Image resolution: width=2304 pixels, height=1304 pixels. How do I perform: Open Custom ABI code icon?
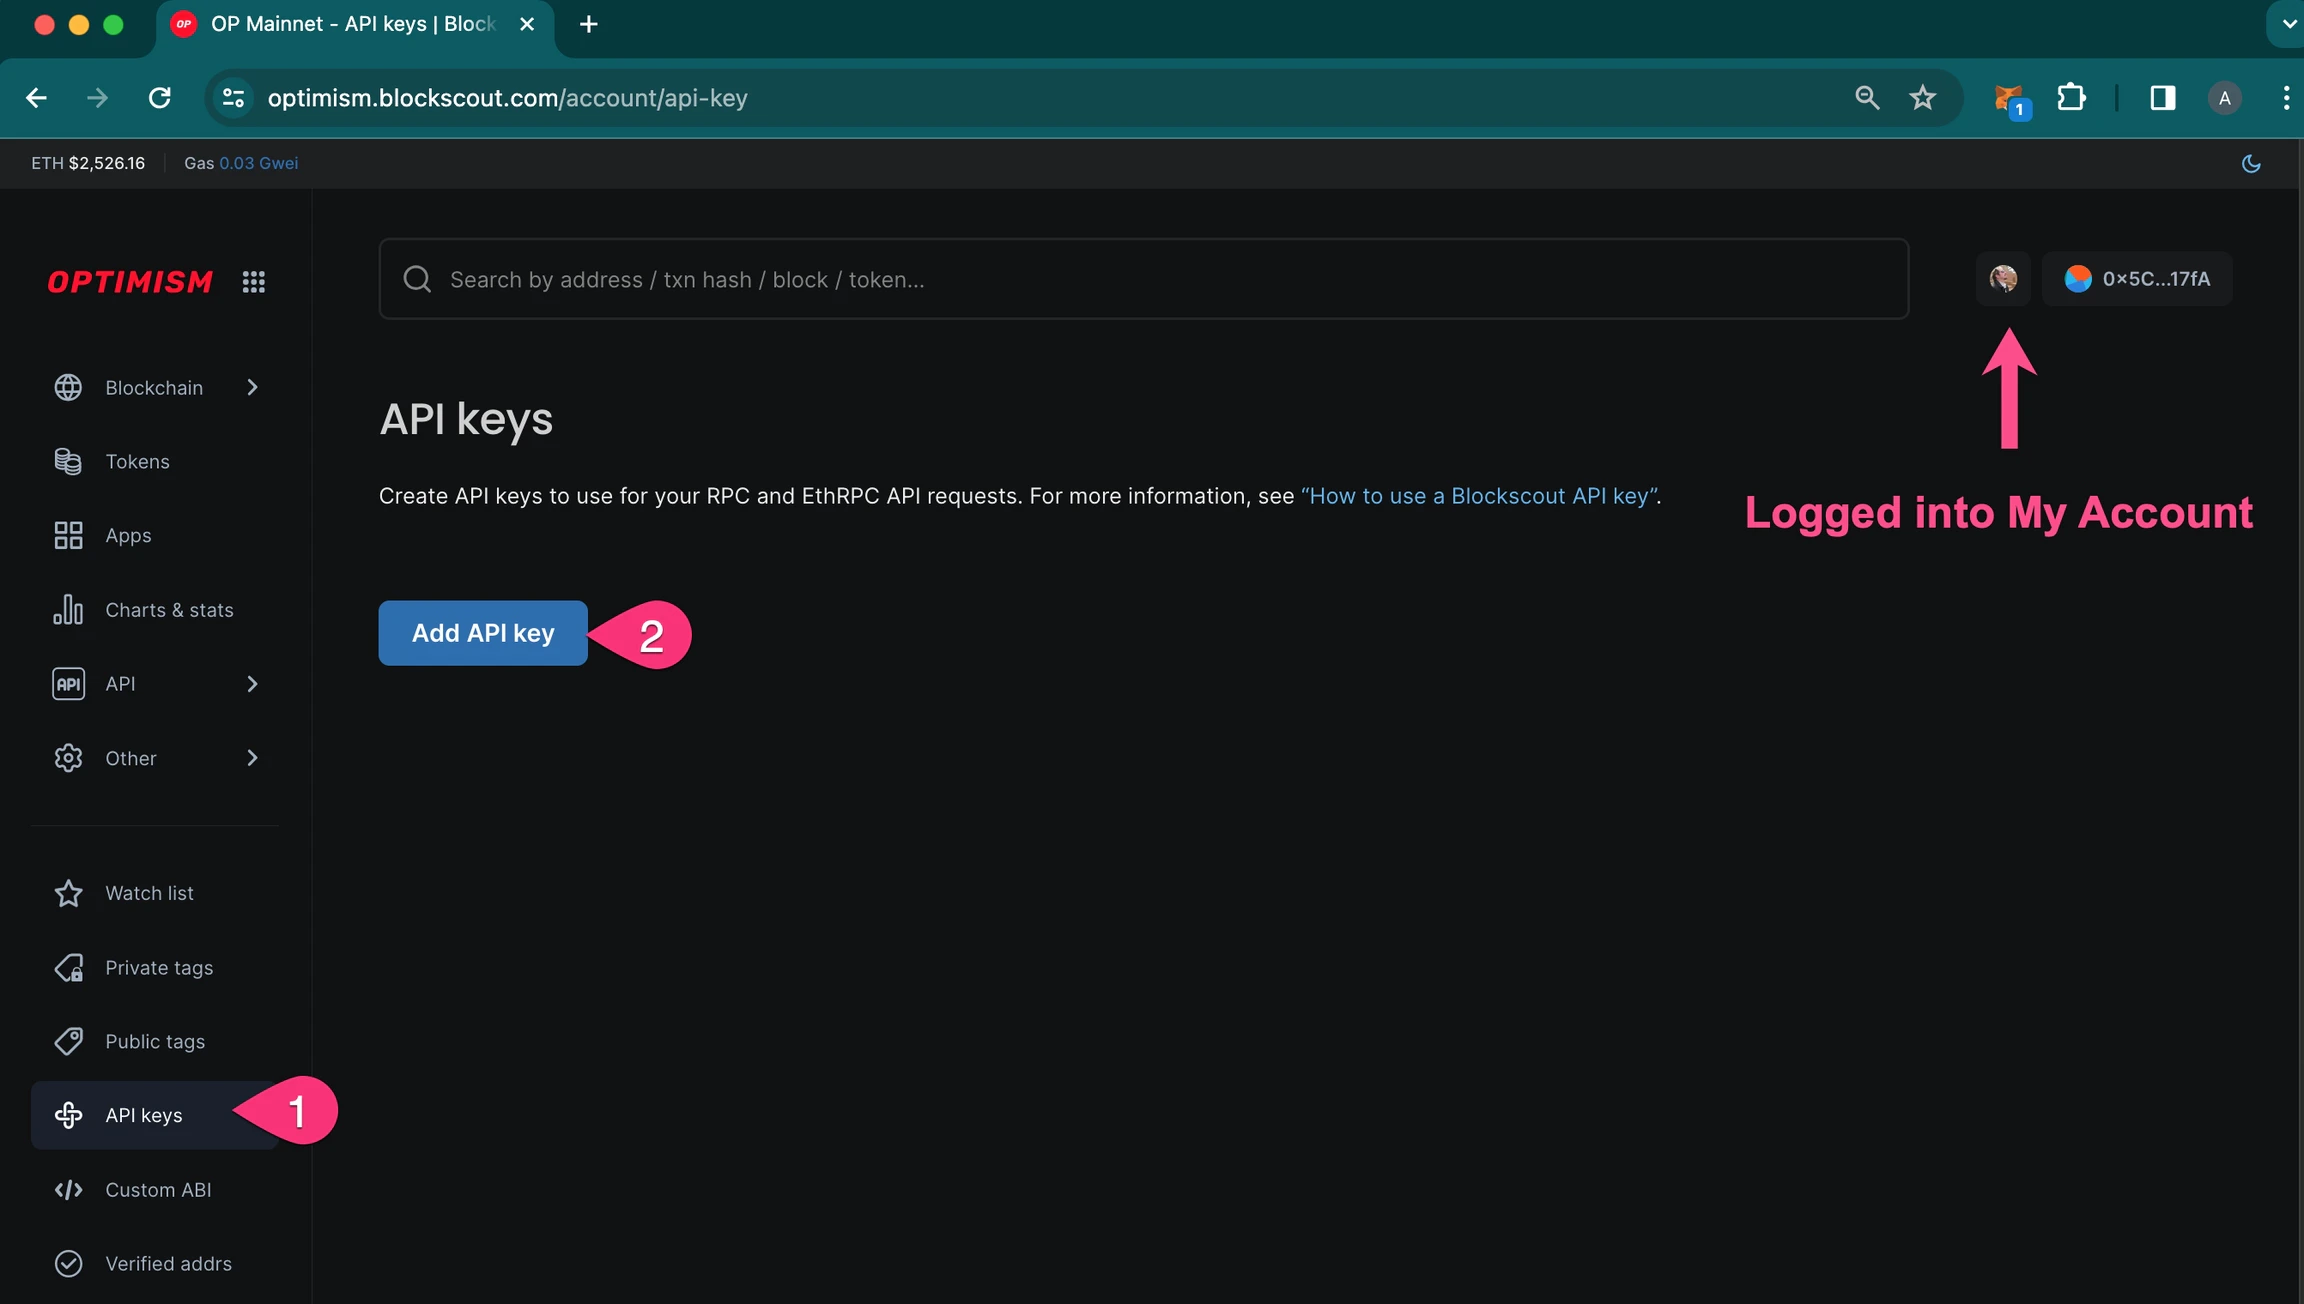click(68, 1190)
